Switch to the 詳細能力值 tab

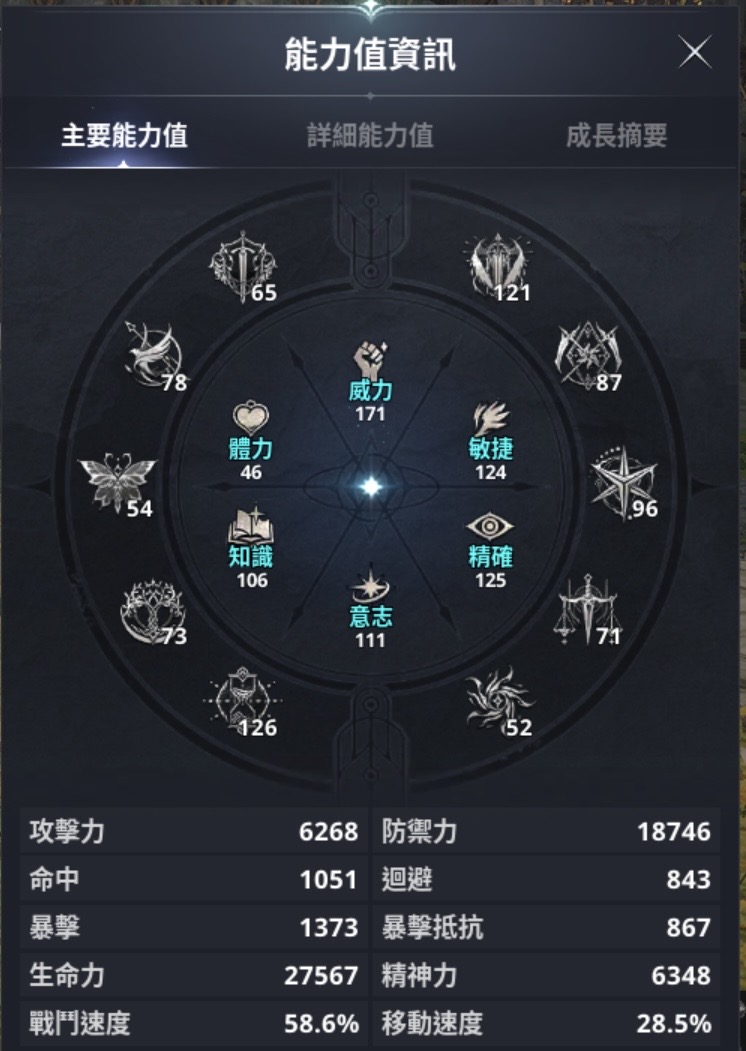(370, 135)
